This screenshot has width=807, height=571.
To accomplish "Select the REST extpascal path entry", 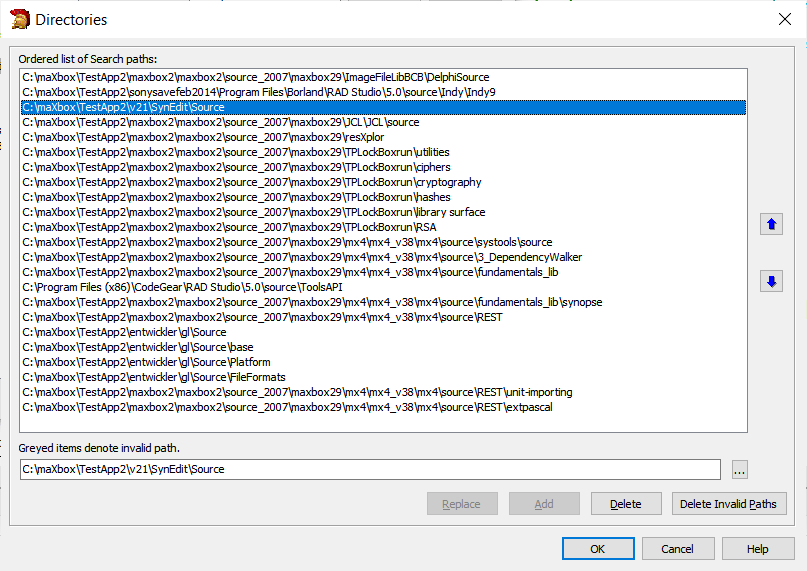I will pyautogui.click(x=287, y=407).
